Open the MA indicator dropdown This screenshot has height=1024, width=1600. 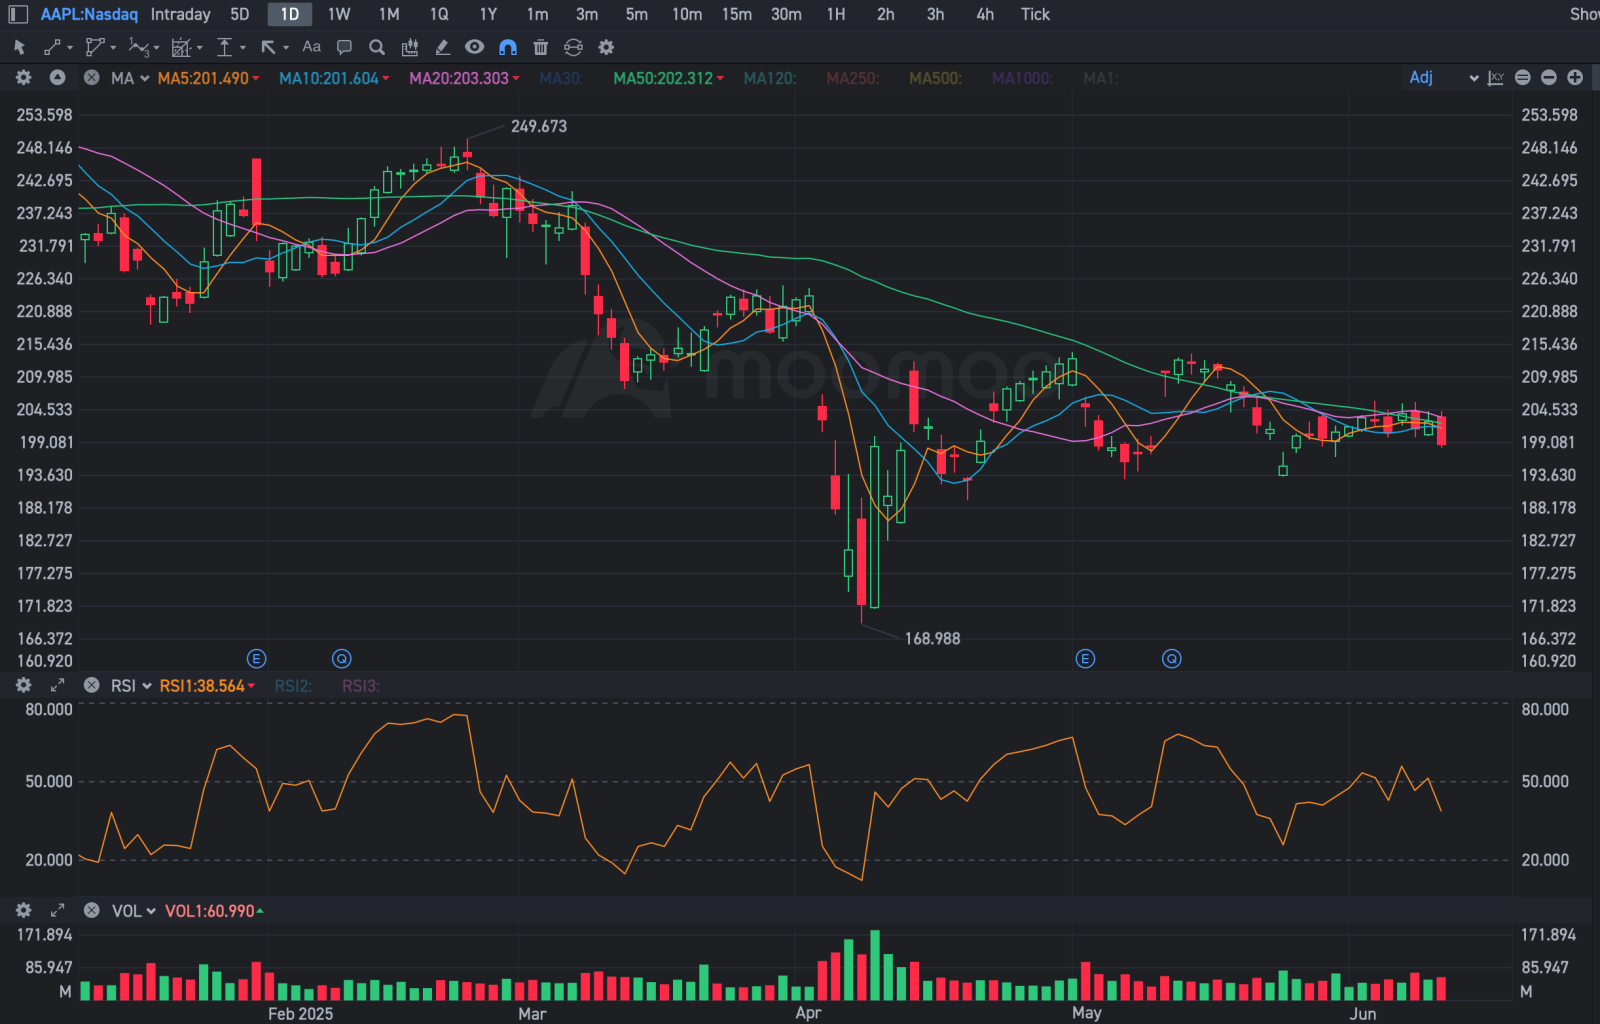pos(131,78)
